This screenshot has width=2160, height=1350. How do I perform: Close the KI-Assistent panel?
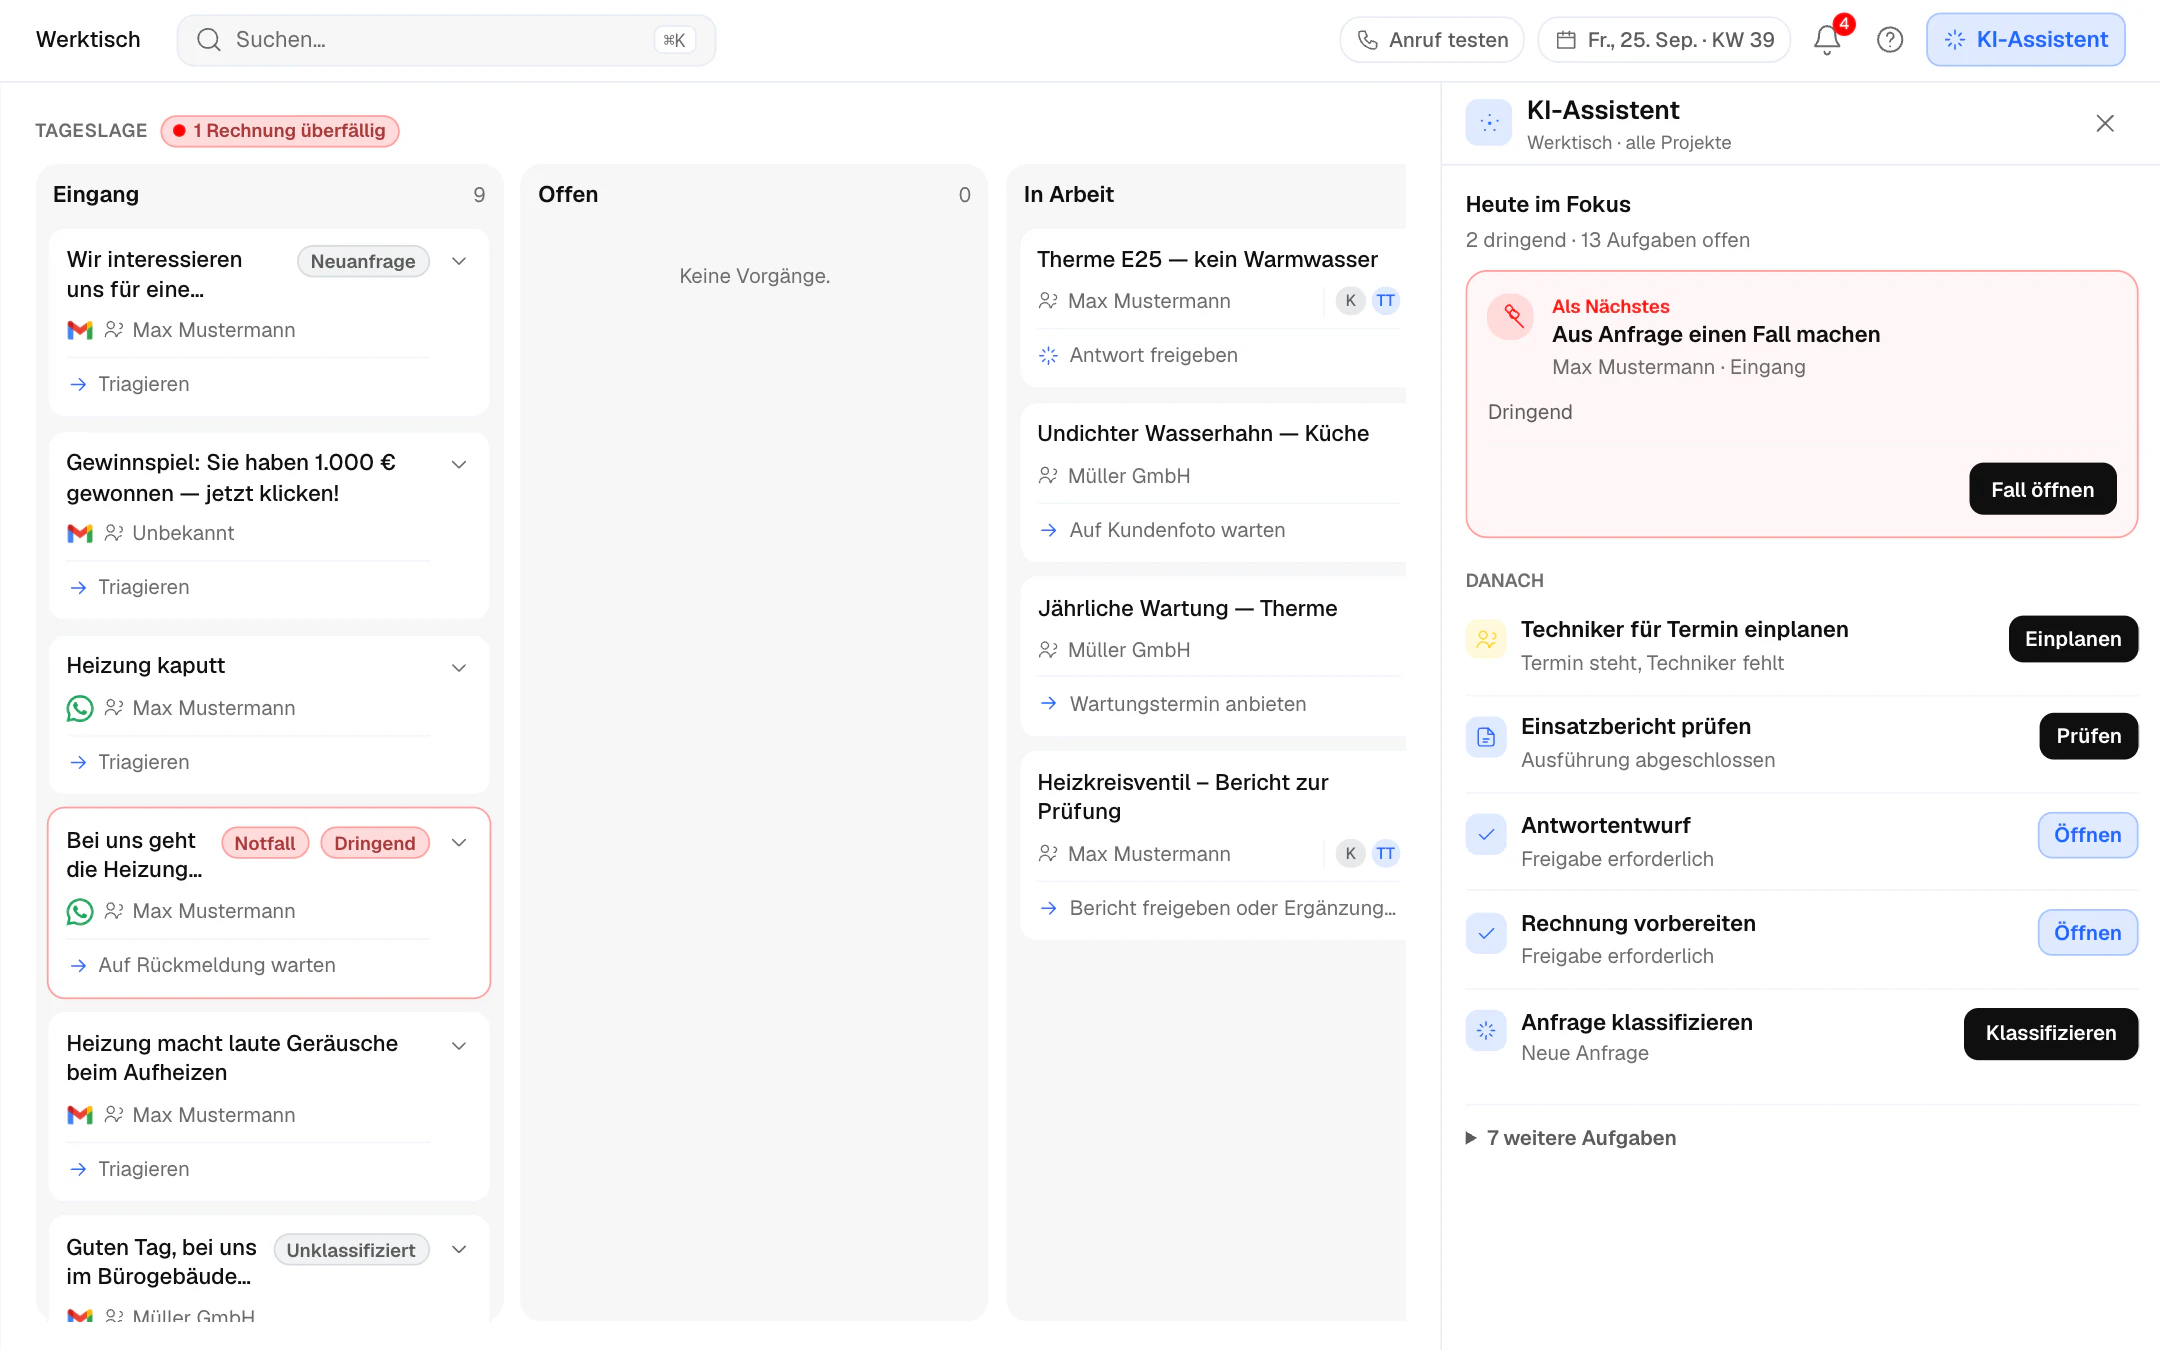2105,123
